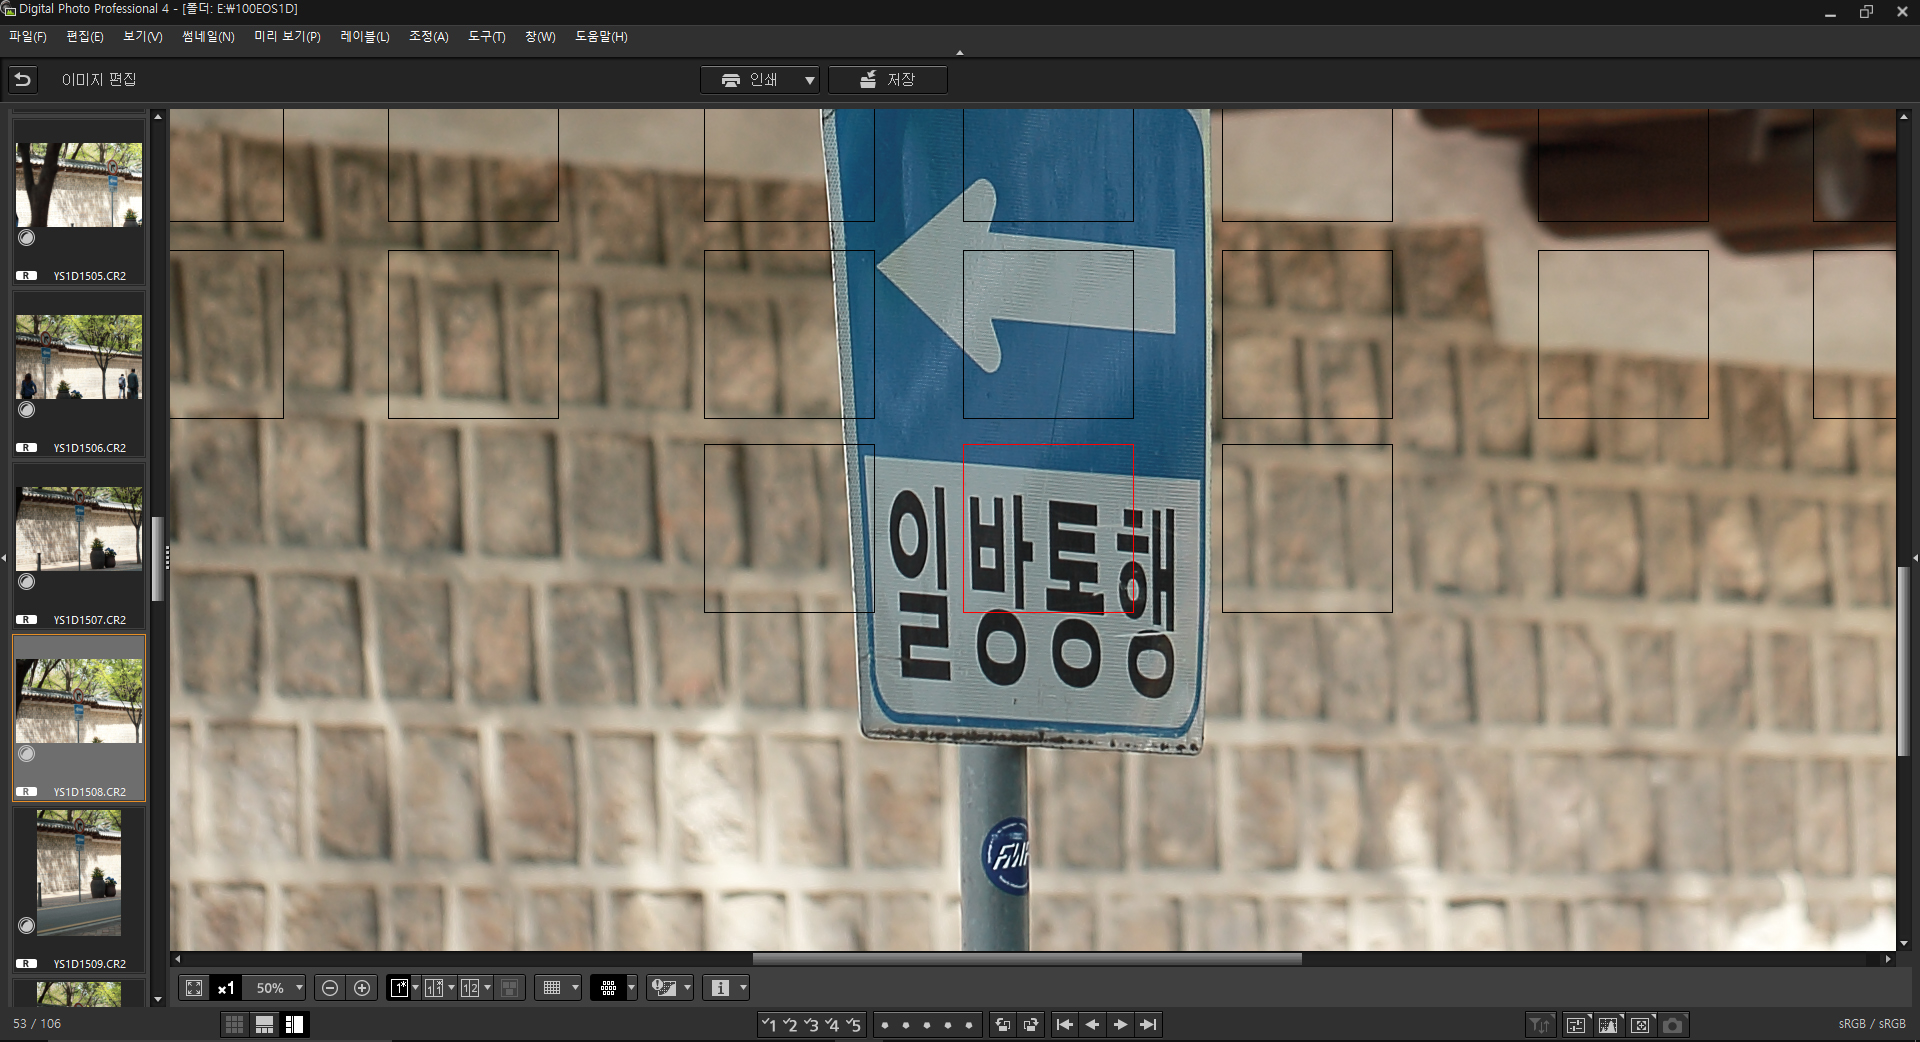This screenshot has width=1920, height=1042.
Task: Fit the image to the window
Action: click(194, 988)
